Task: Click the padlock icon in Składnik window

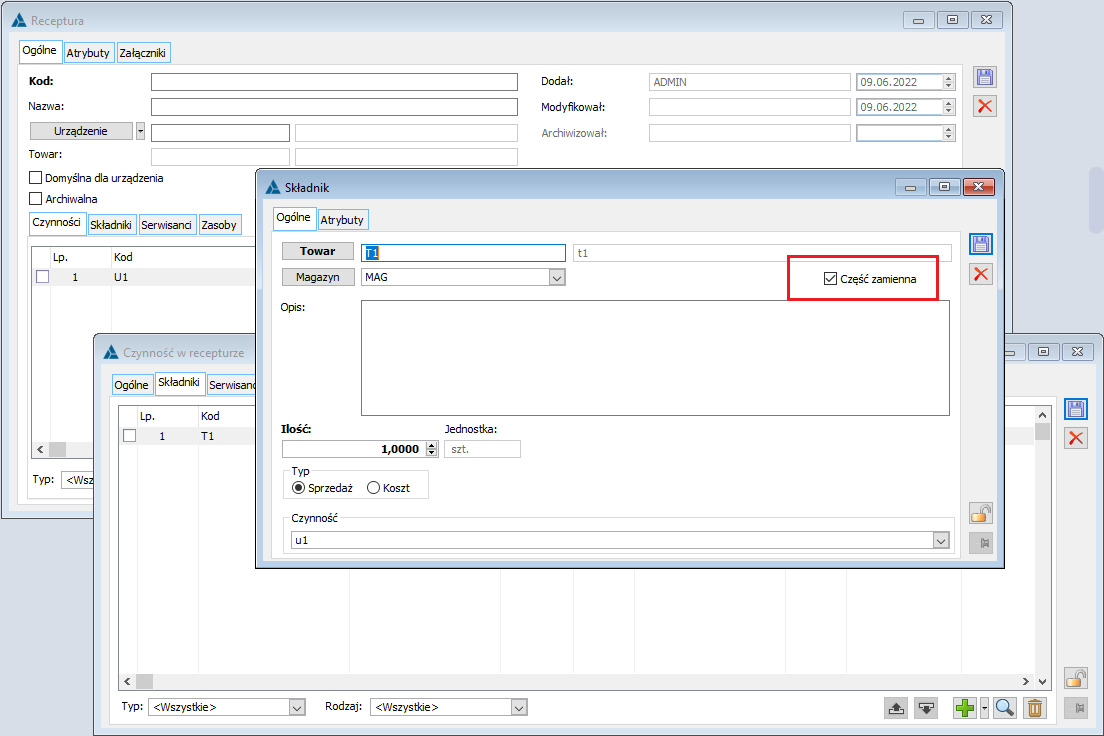Action: 981,514
